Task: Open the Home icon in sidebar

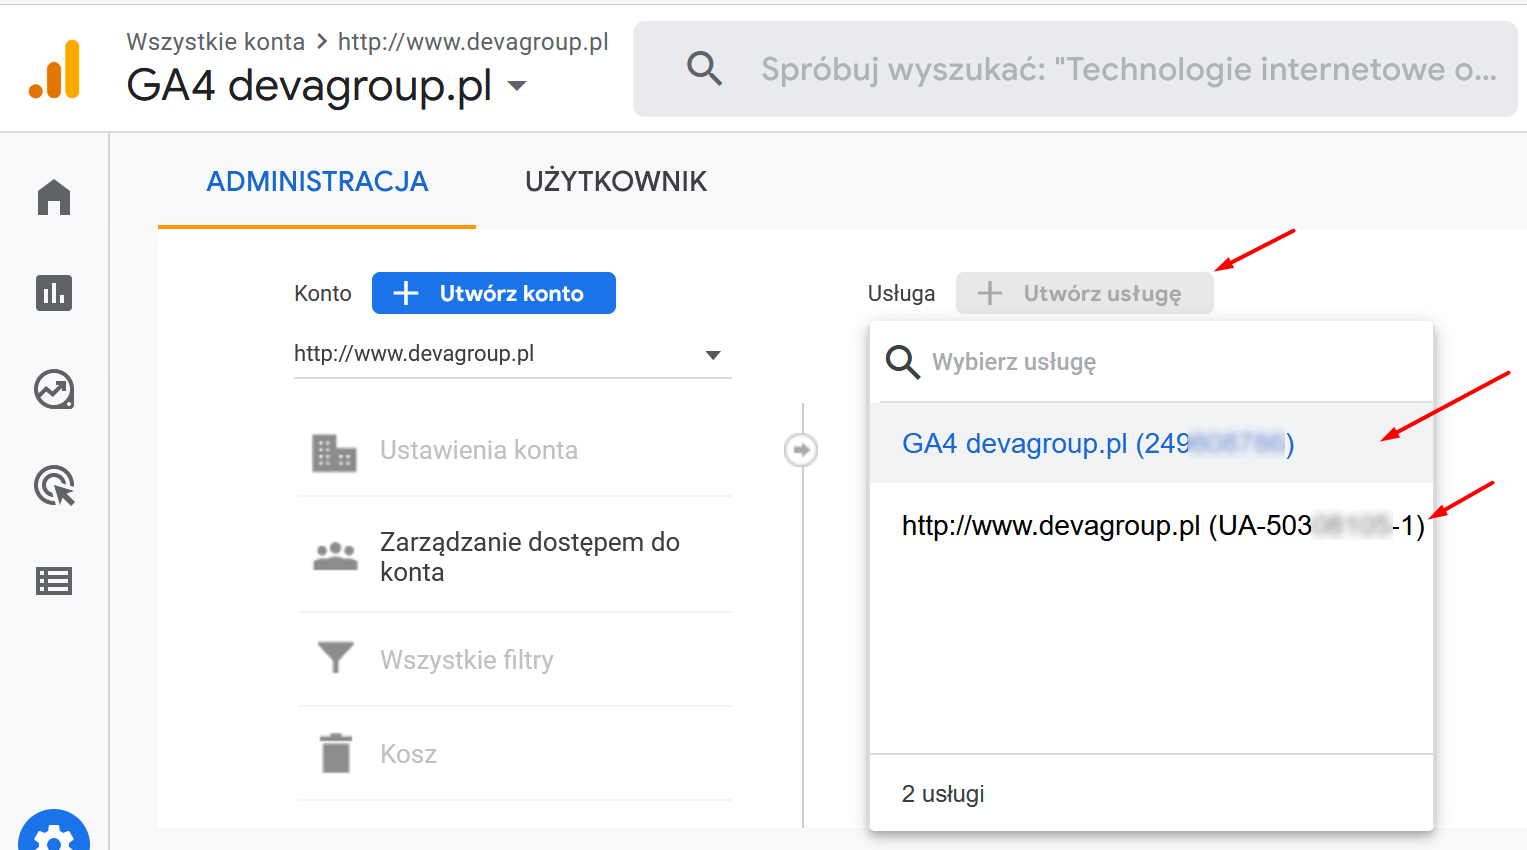Action: coord(54,197)
